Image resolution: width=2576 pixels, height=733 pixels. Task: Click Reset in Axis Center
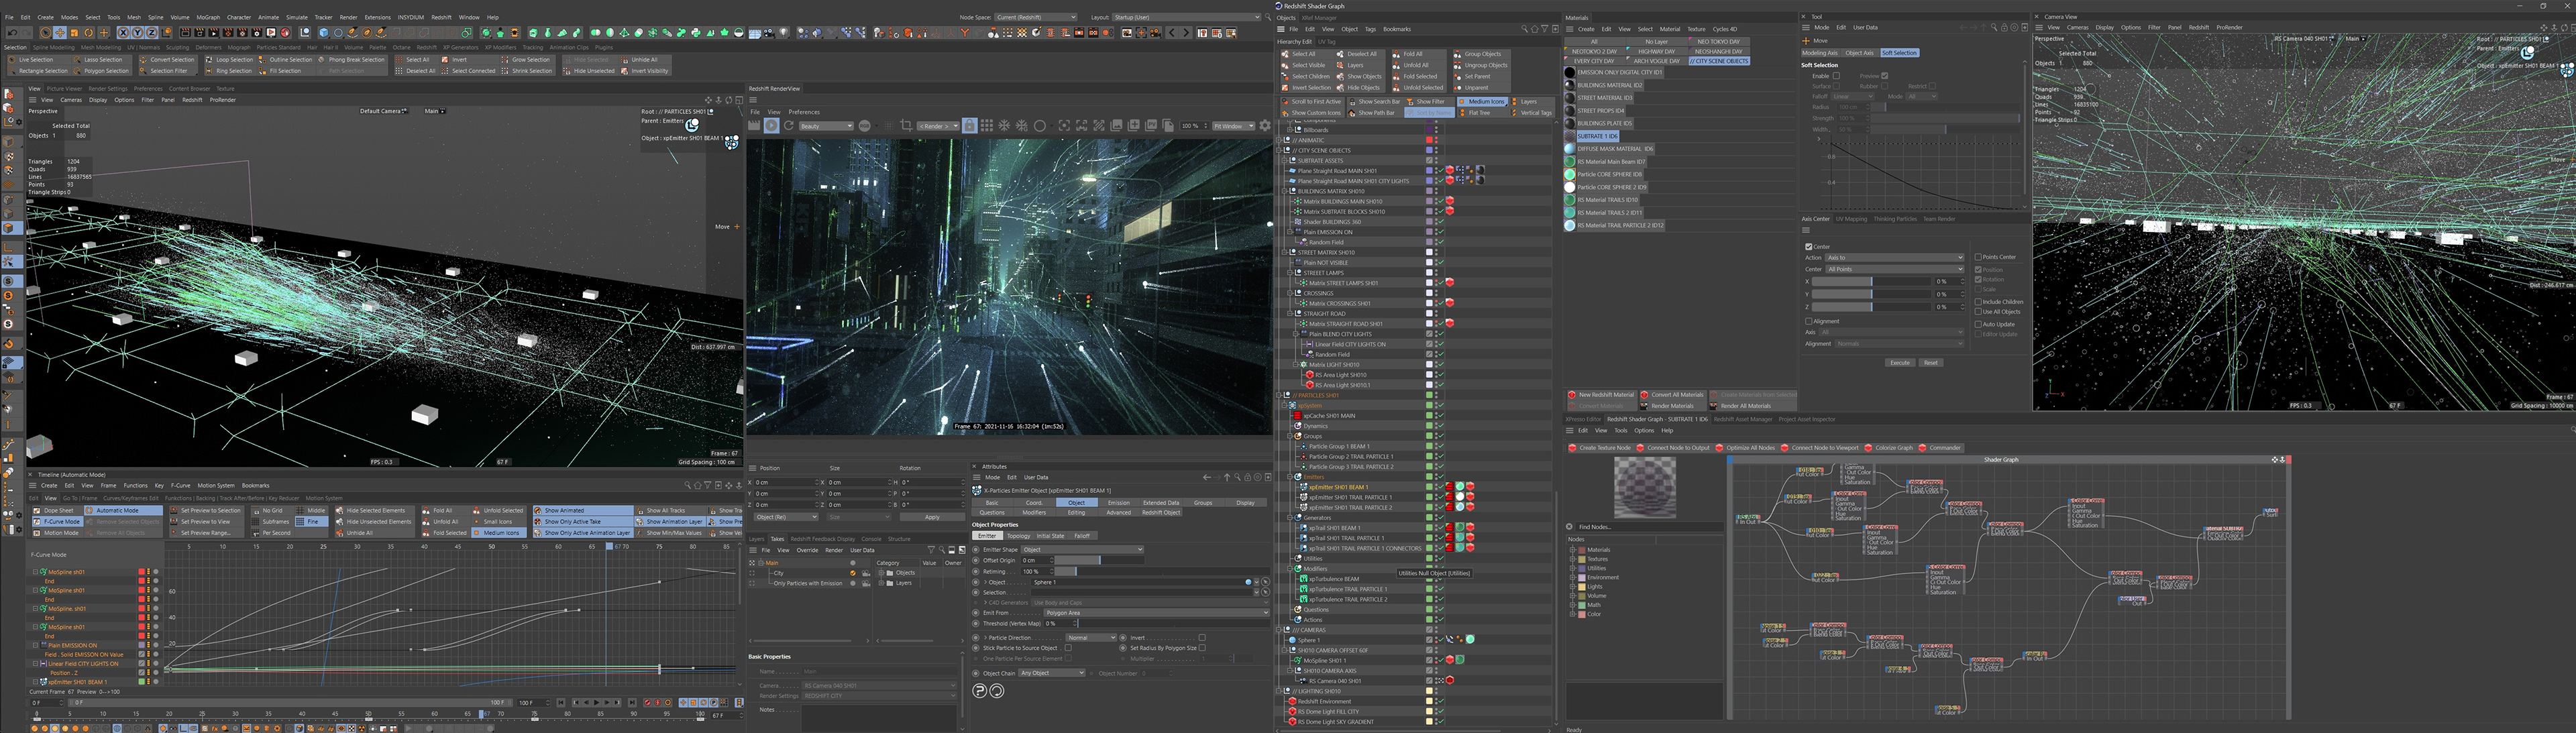pos(1931,363)
